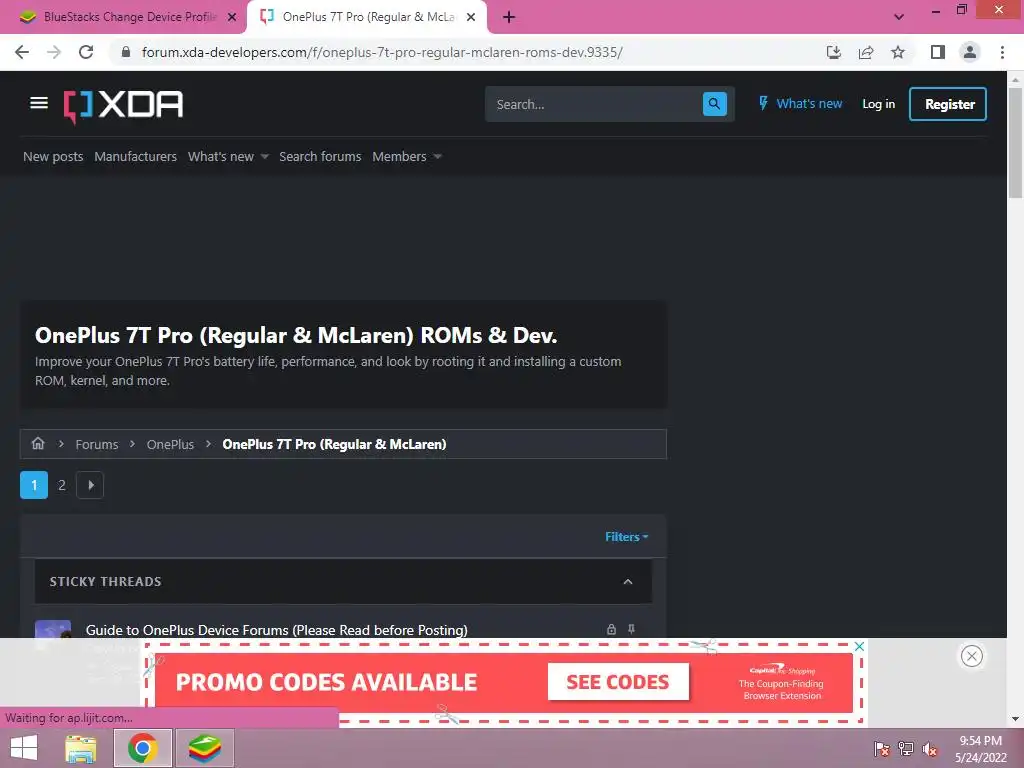This screenshot has width=1024, height=768.
Task: Open the OnePlus breadcrumb link
Action: [x=170, y=444]
